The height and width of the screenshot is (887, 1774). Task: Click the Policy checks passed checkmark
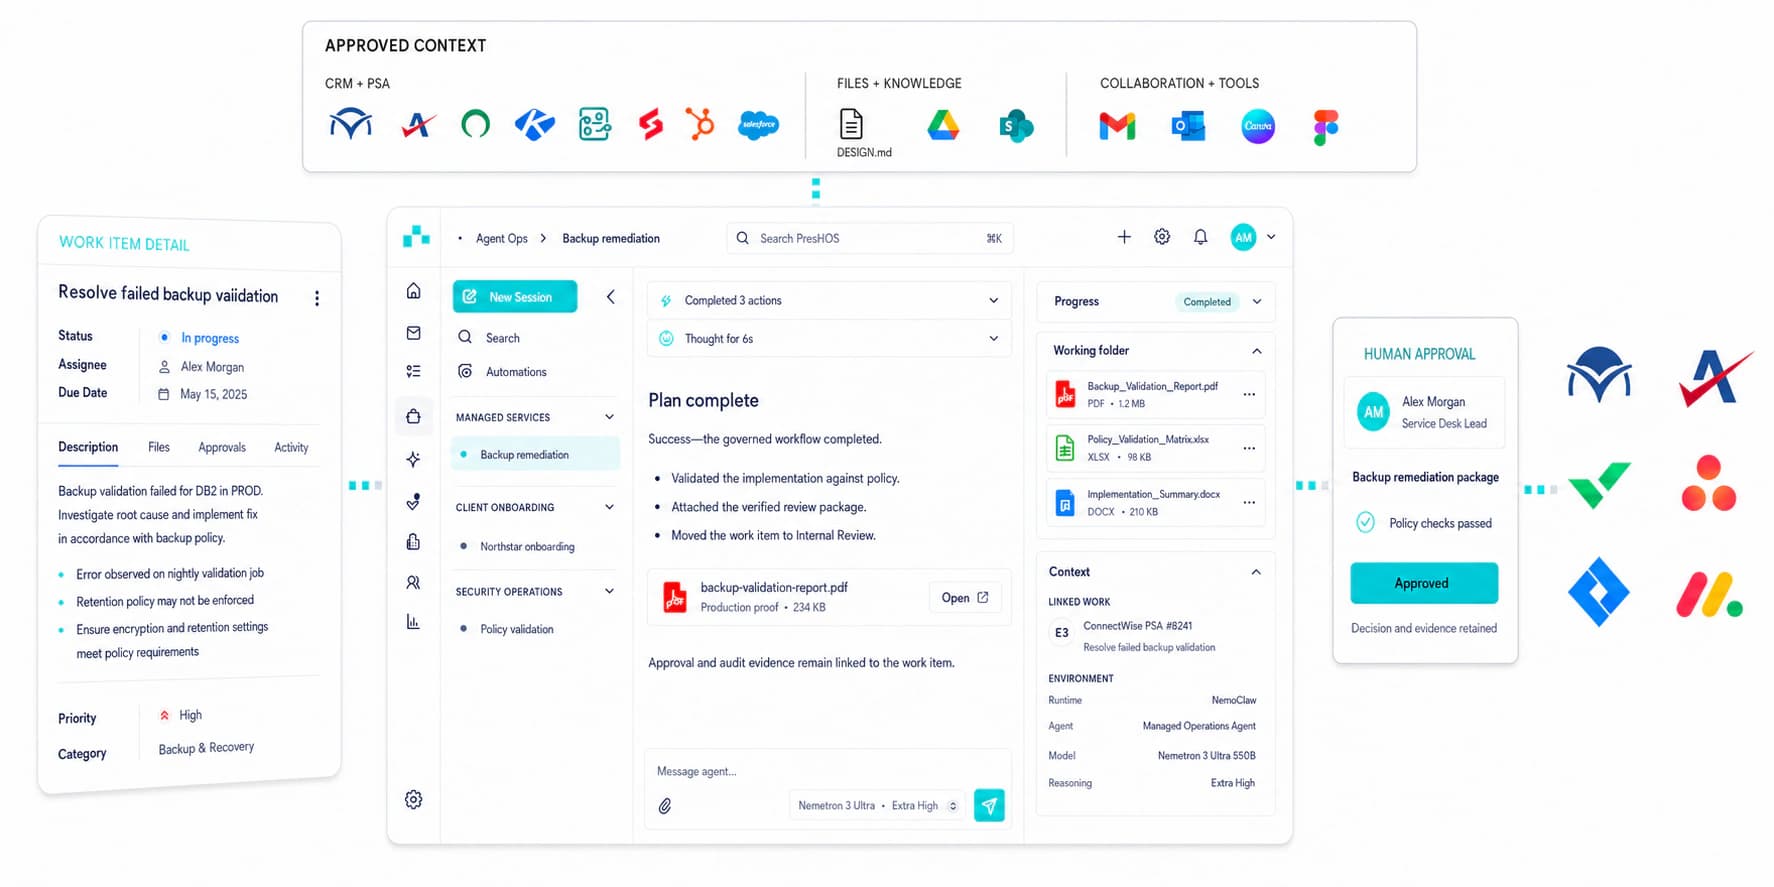point(1365,522)
